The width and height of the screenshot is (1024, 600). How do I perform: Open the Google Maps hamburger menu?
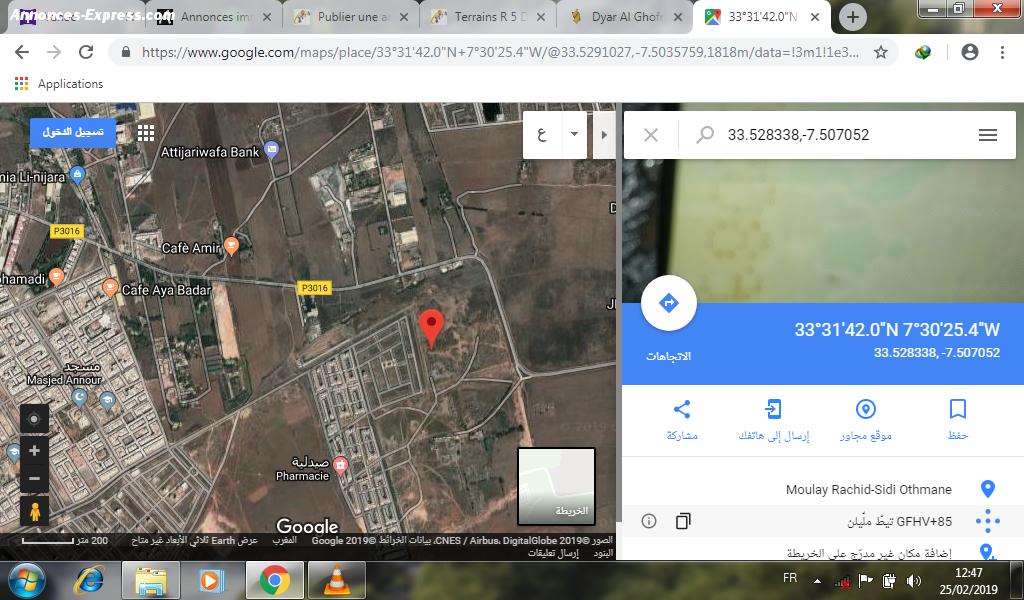point(988,135)
